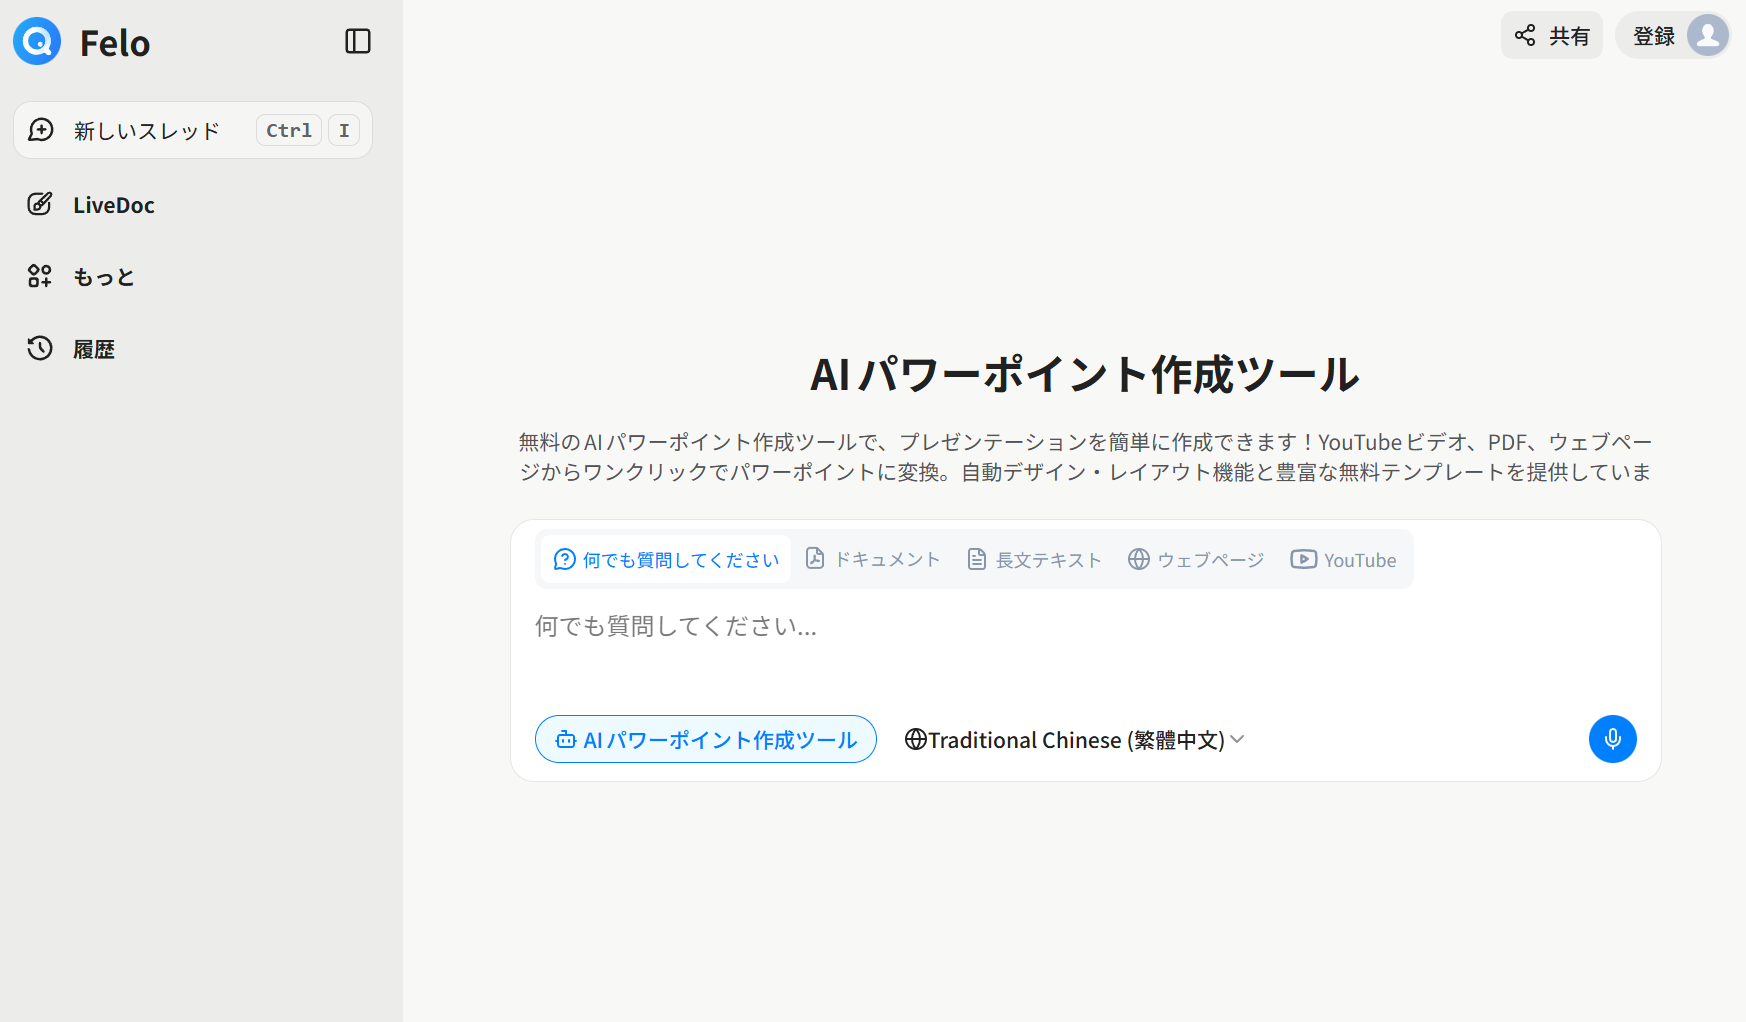Click the history clock icon
Screen dimensions: 1746x1022
pos(40,348)
